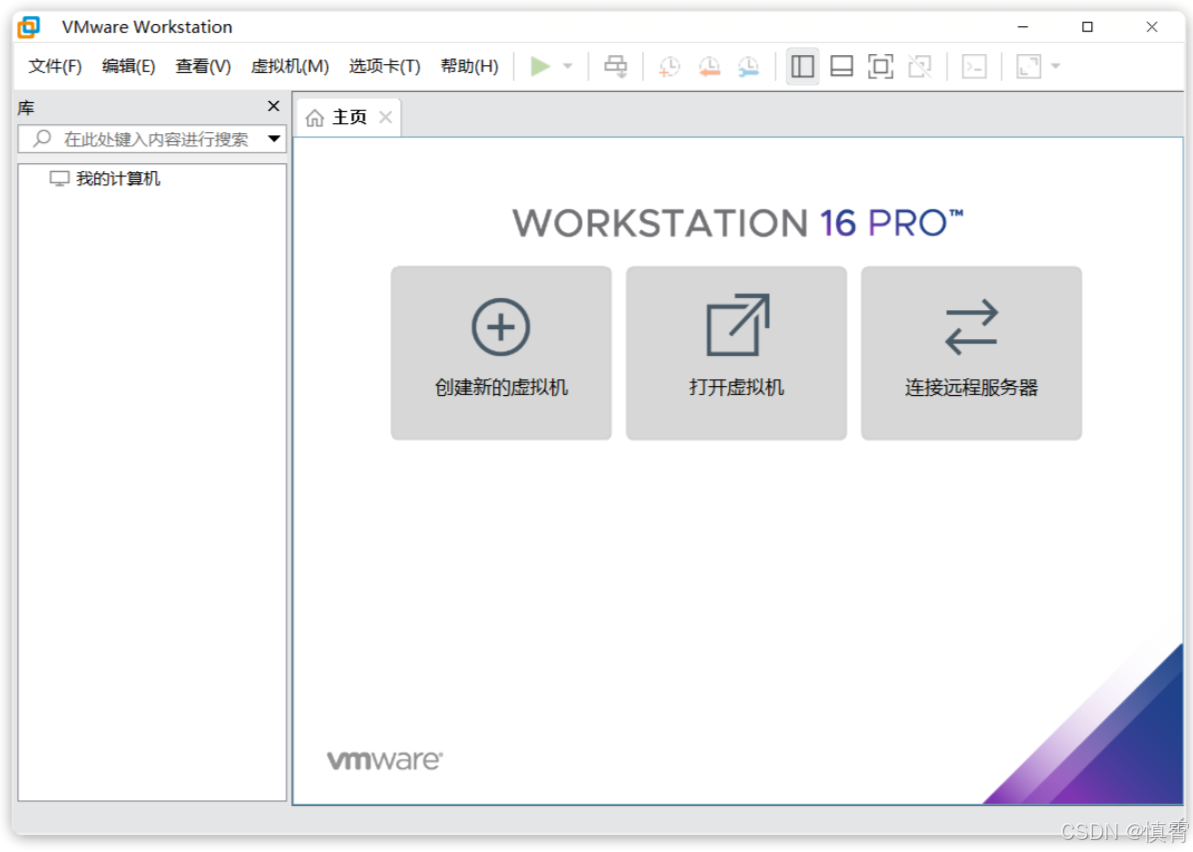Click the VMware Workstation title bar logo
Viewport: 1193px width, 852px height.
(x=29, y=27)
